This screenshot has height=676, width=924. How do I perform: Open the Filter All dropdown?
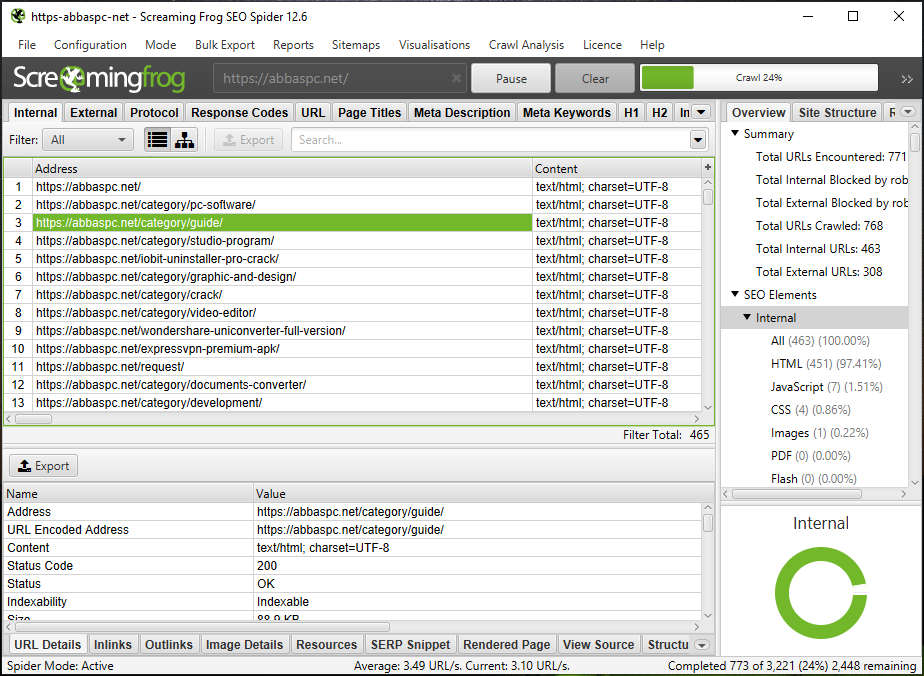pyautogui.click(x=88, y=140)
